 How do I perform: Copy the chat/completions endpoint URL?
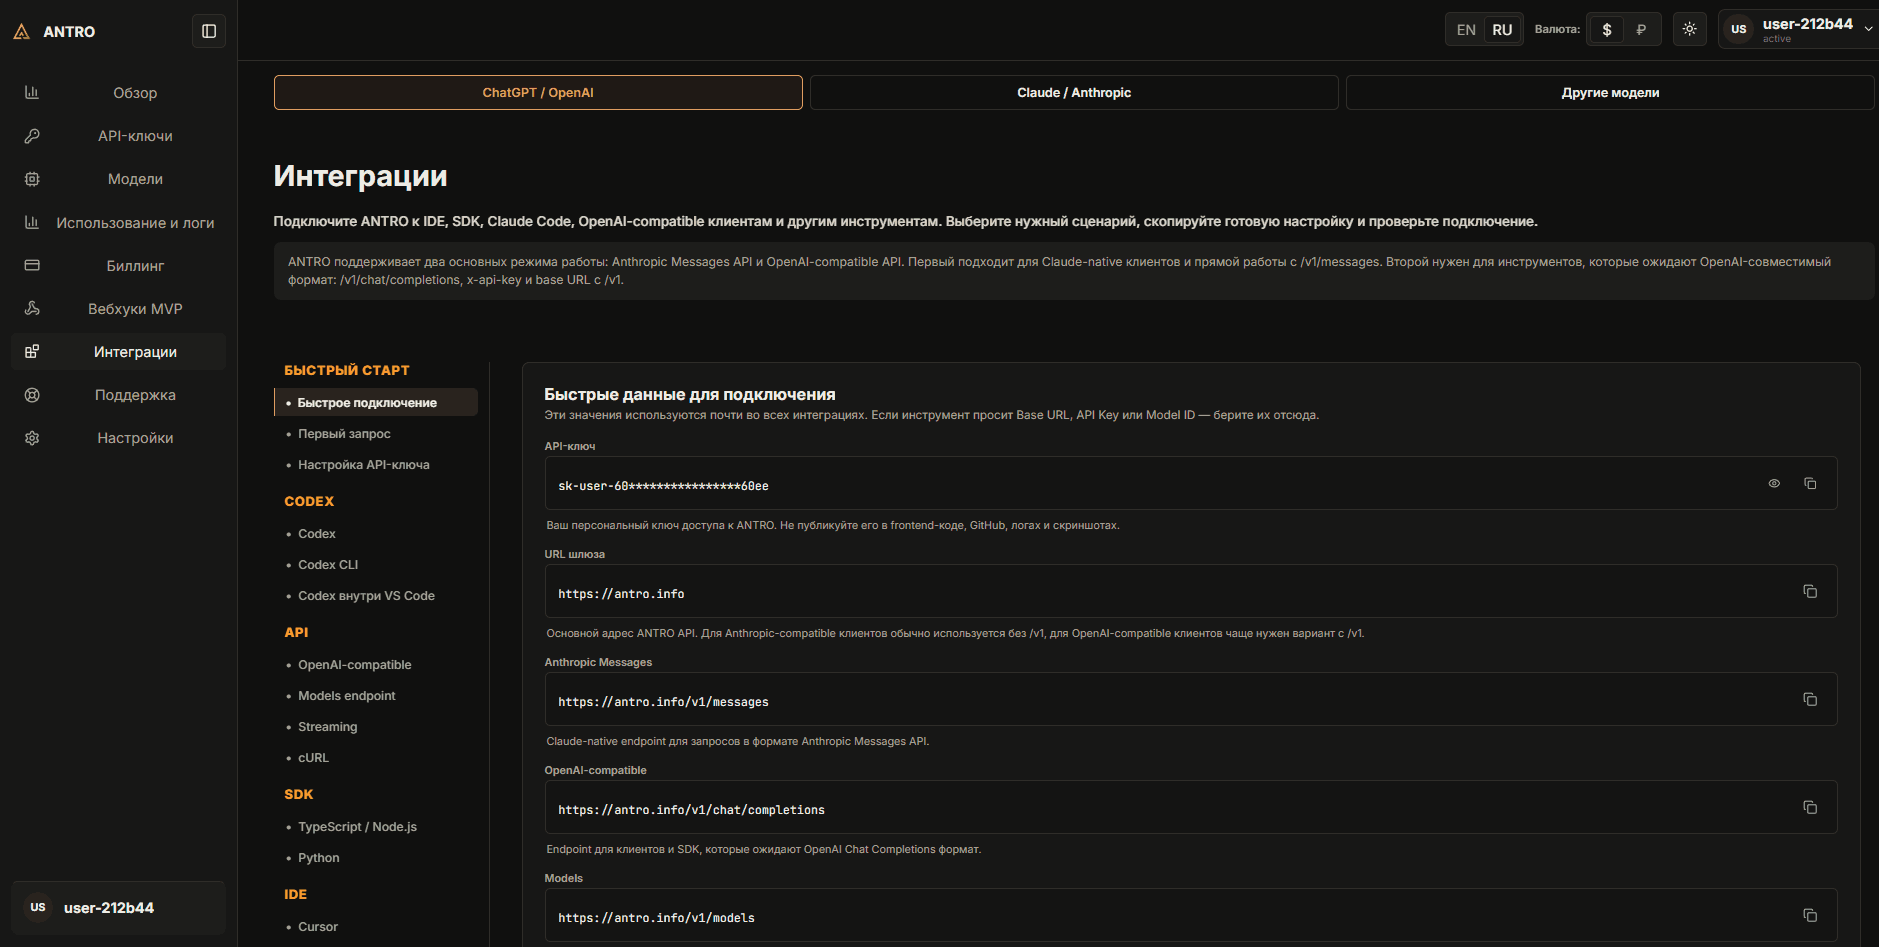tap(1810, 808)
